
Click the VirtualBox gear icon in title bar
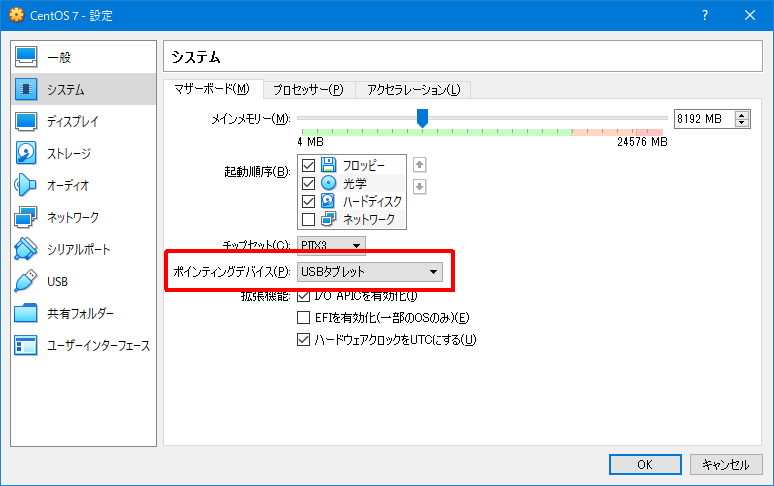click(x=16, y=15)
